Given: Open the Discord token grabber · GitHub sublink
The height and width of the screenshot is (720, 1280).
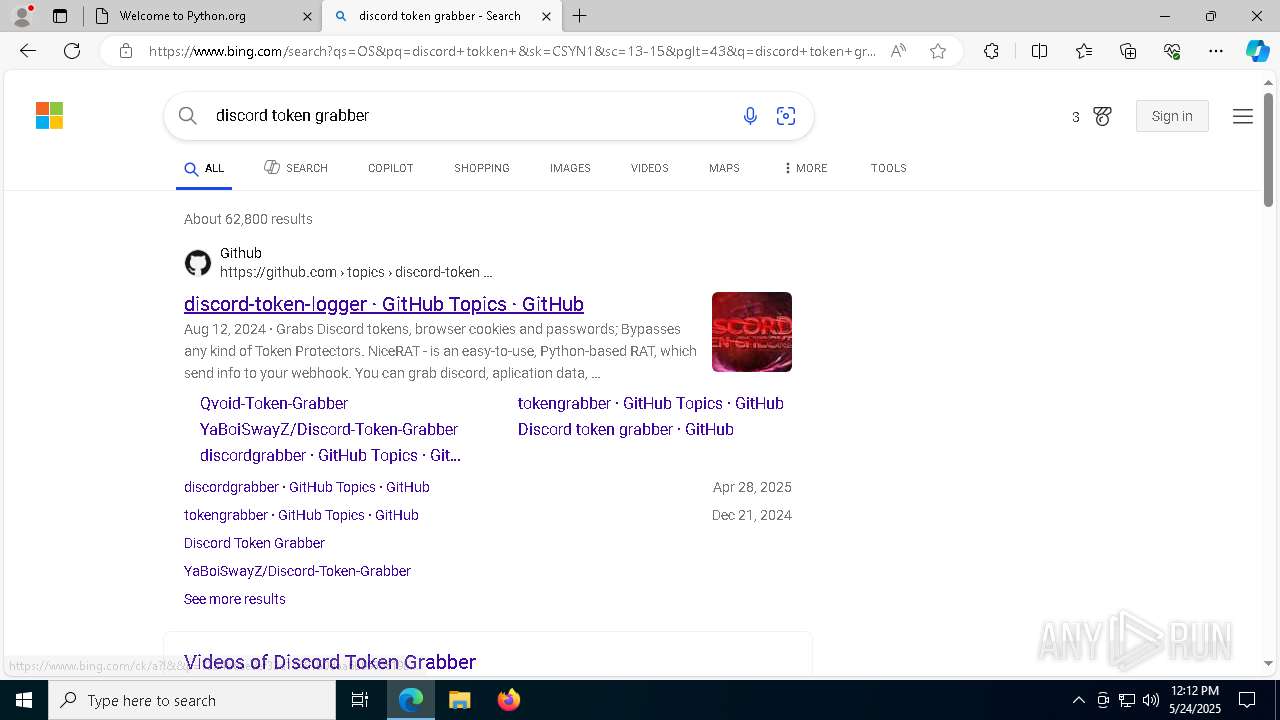Looking at the screenshot, I should tap(626, 429).
